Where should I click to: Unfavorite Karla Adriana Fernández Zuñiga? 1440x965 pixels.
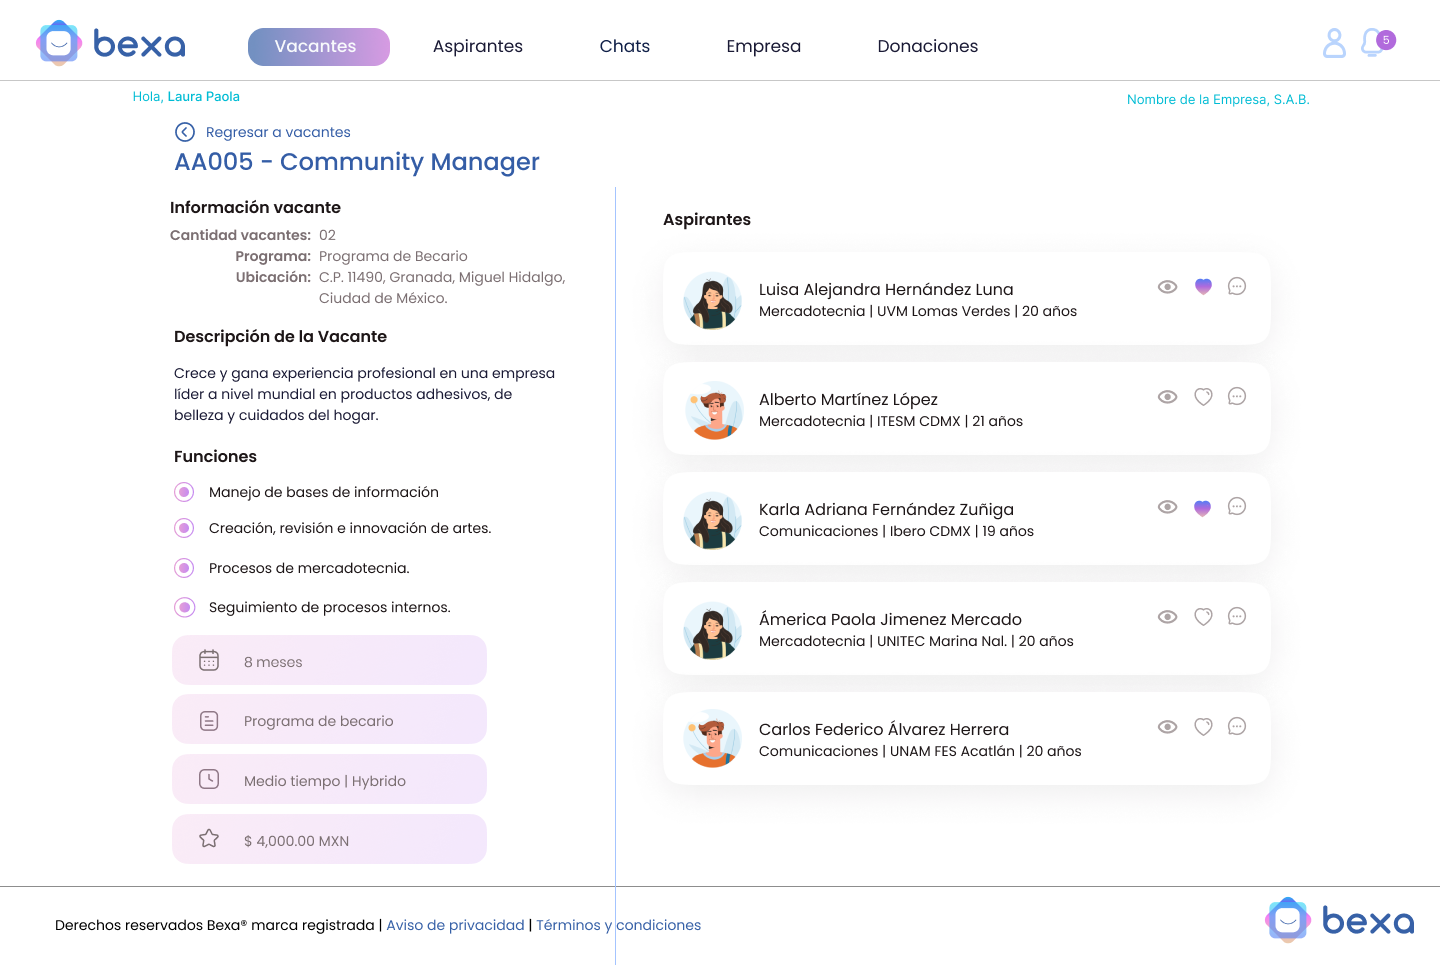tap(1202, 507)
